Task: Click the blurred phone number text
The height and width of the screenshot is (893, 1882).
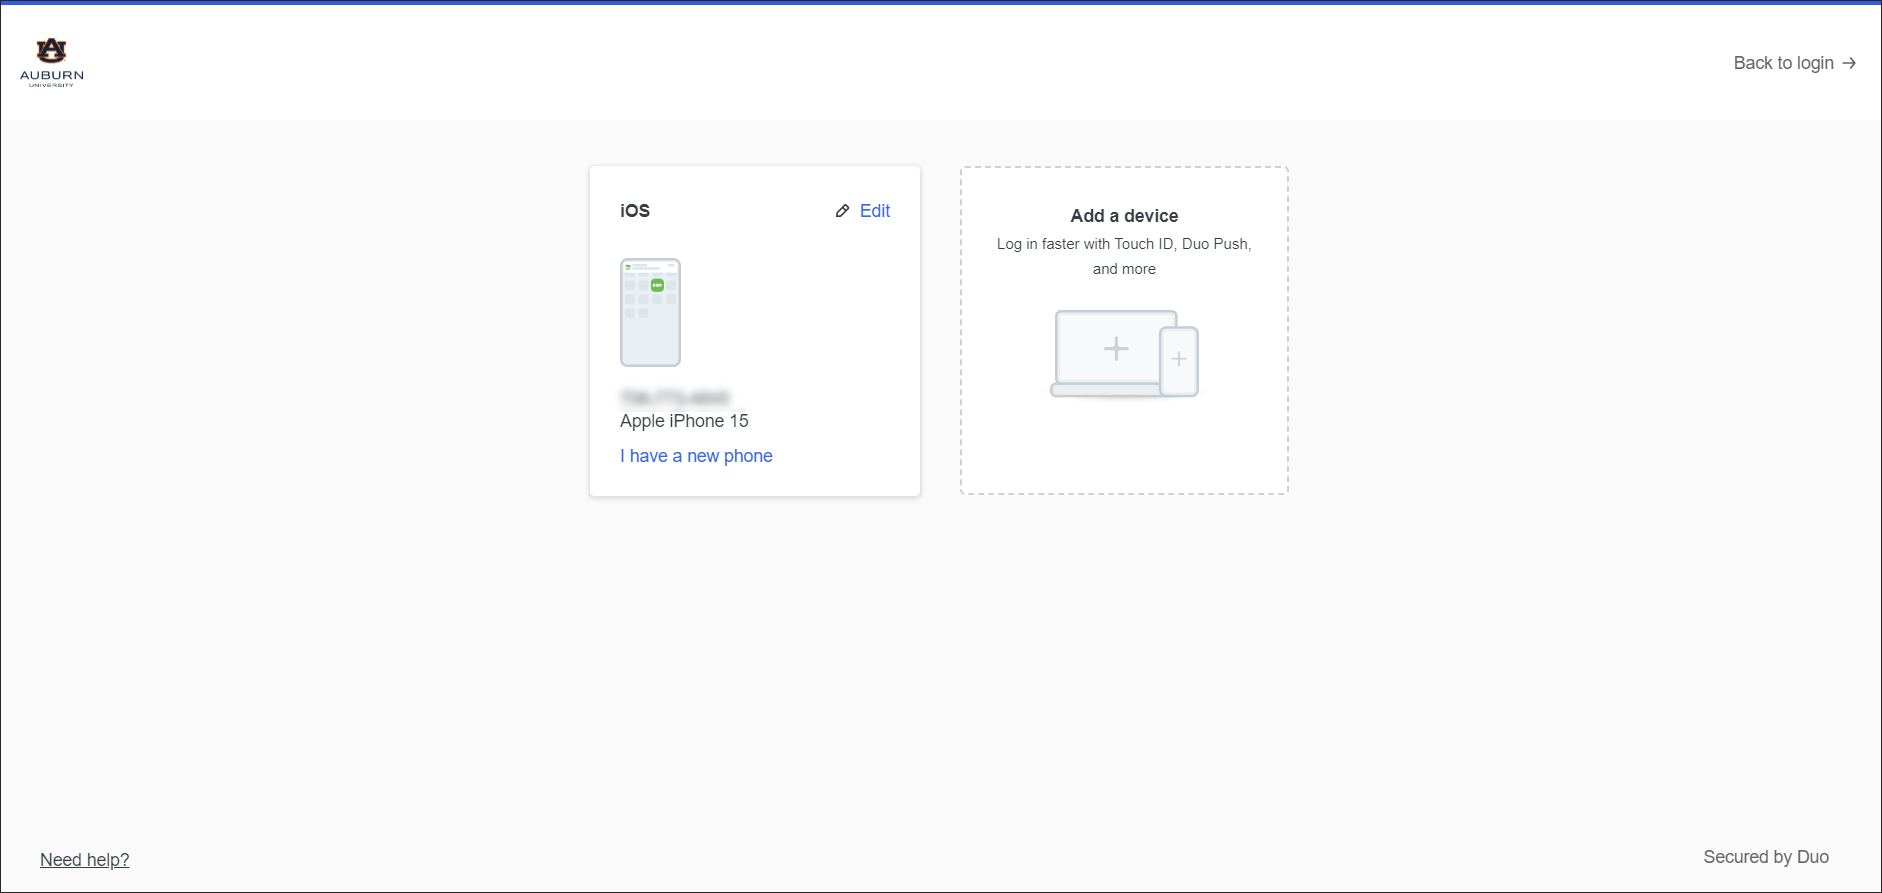Action: tap(675, 397)
